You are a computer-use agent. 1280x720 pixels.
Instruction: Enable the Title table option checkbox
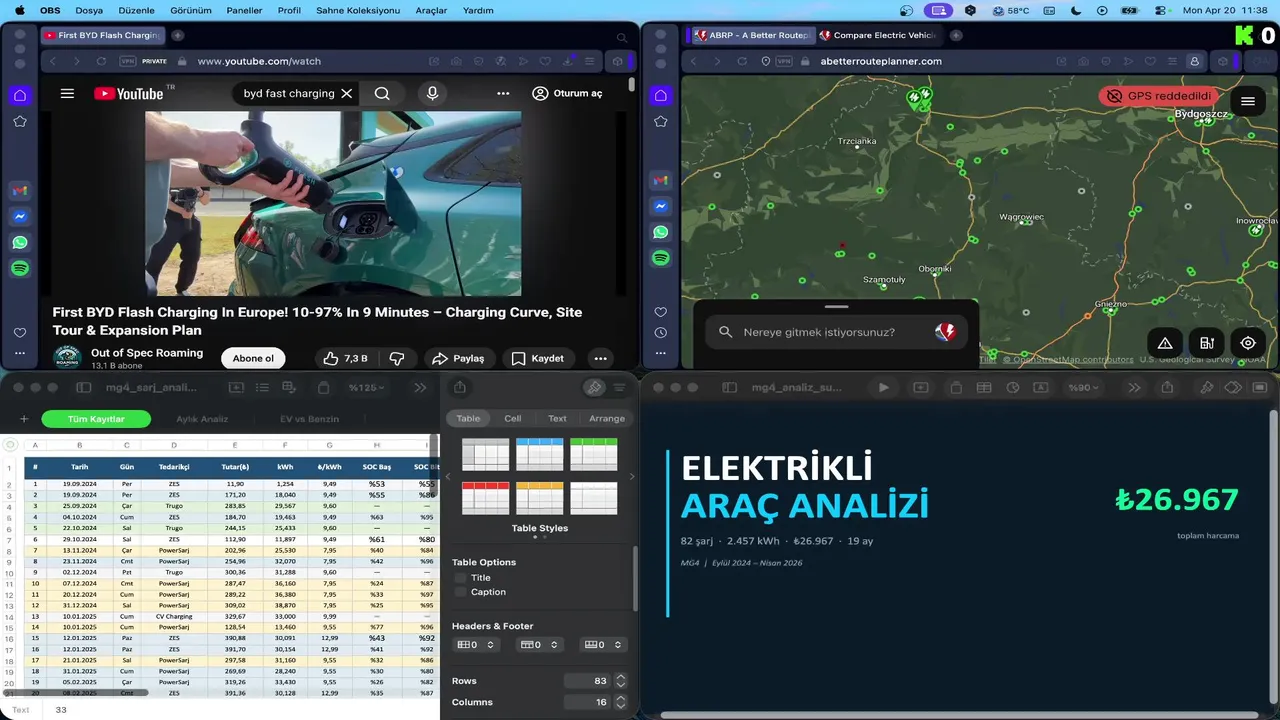(460, 578)
